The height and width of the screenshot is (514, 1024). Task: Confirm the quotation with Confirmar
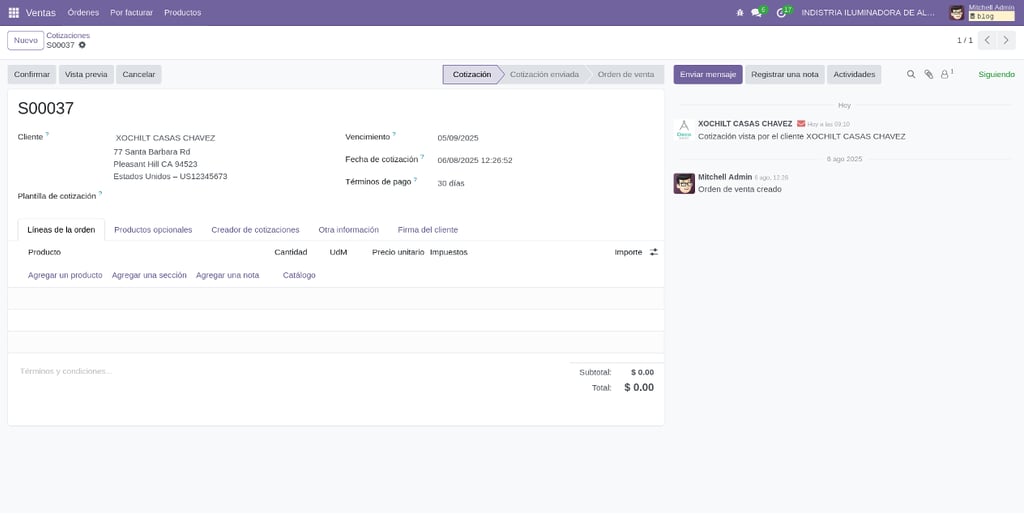click(32, 74)
